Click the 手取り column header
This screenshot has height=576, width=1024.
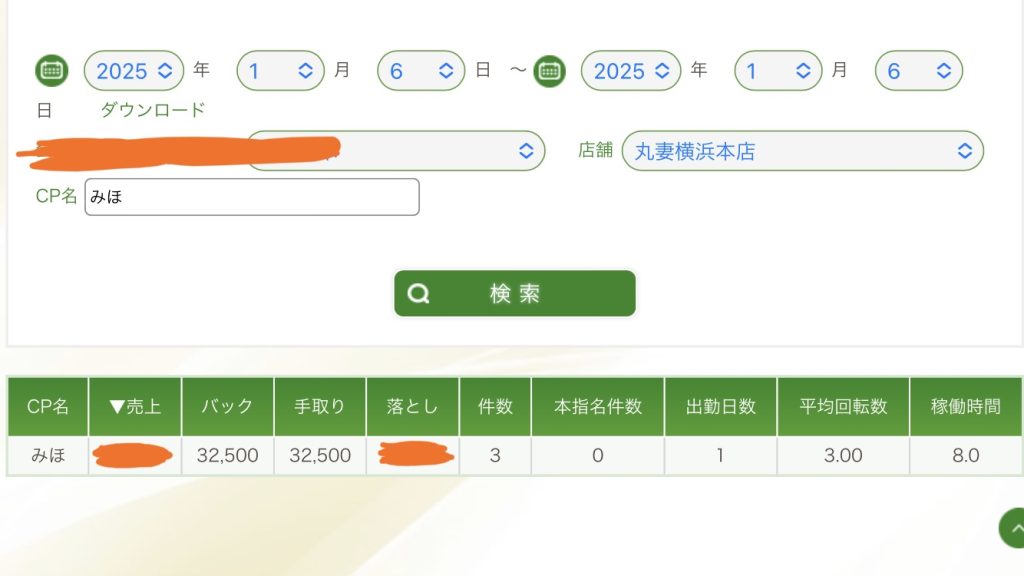tap(320, 407)
